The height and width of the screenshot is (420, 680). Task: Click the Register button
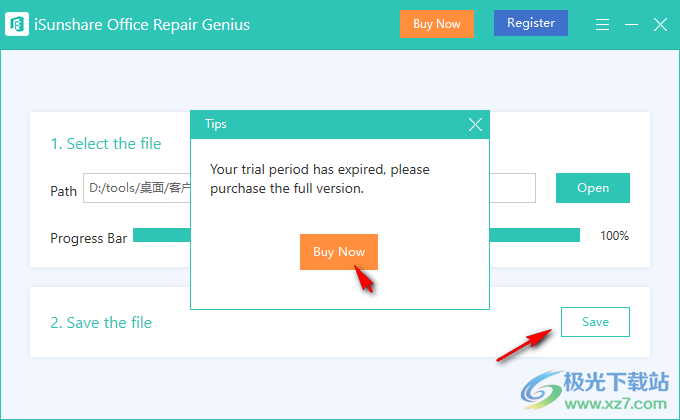coord(531,23)
